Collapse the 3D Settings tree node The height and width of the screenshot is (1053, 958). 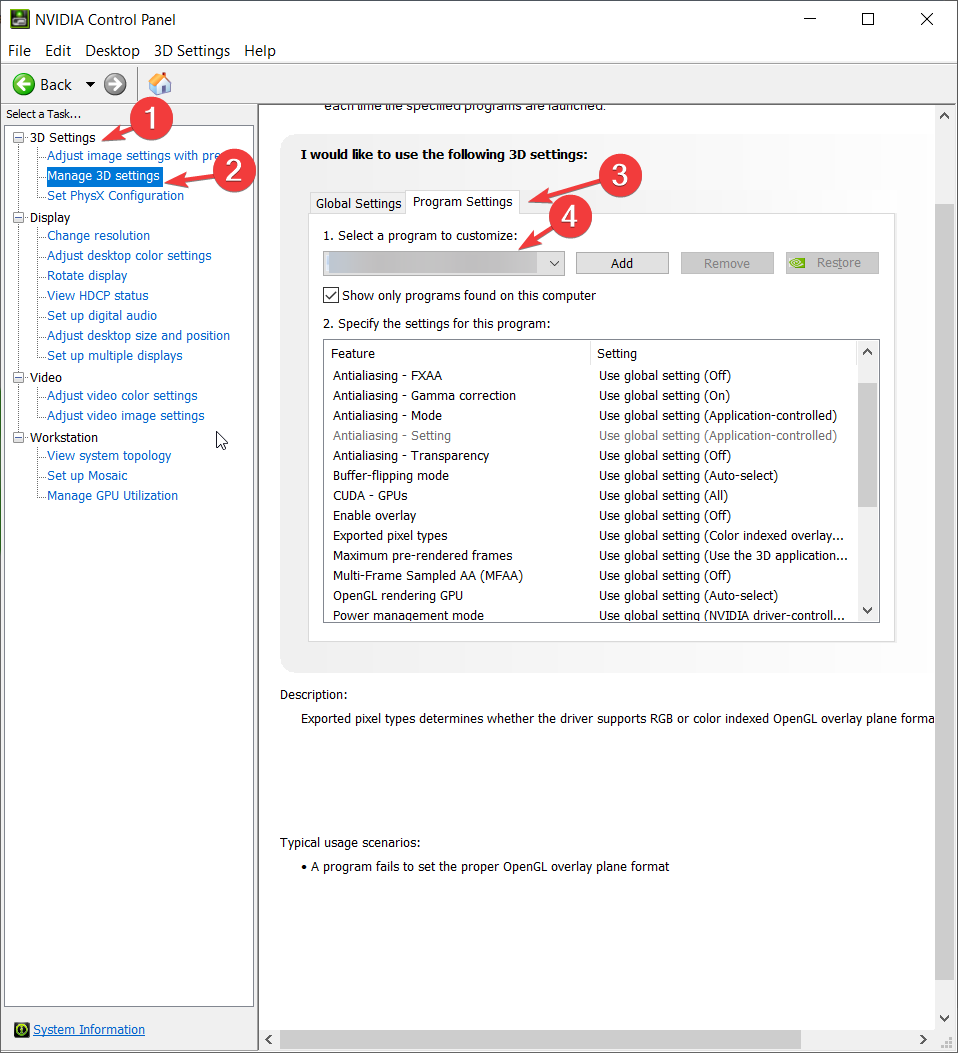[19, 137]
